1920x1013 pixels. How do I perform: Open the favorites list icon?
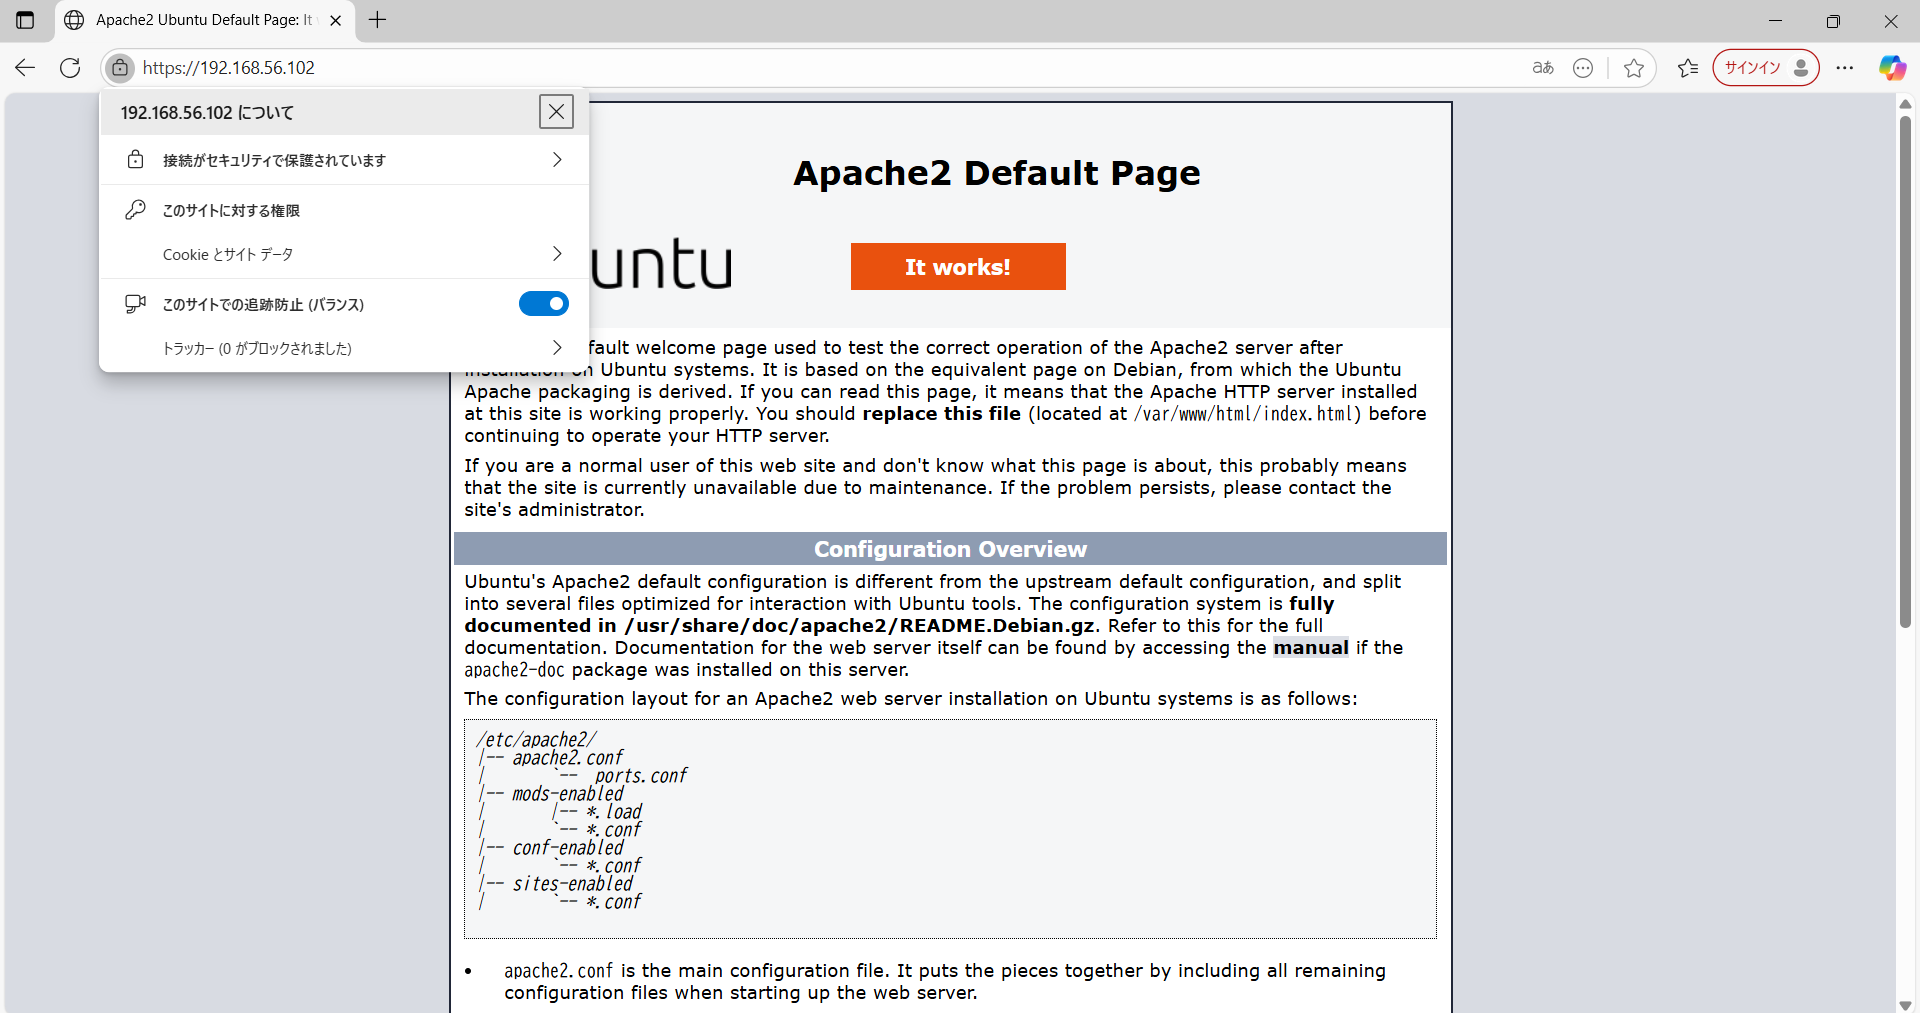tap(1688, 68)
